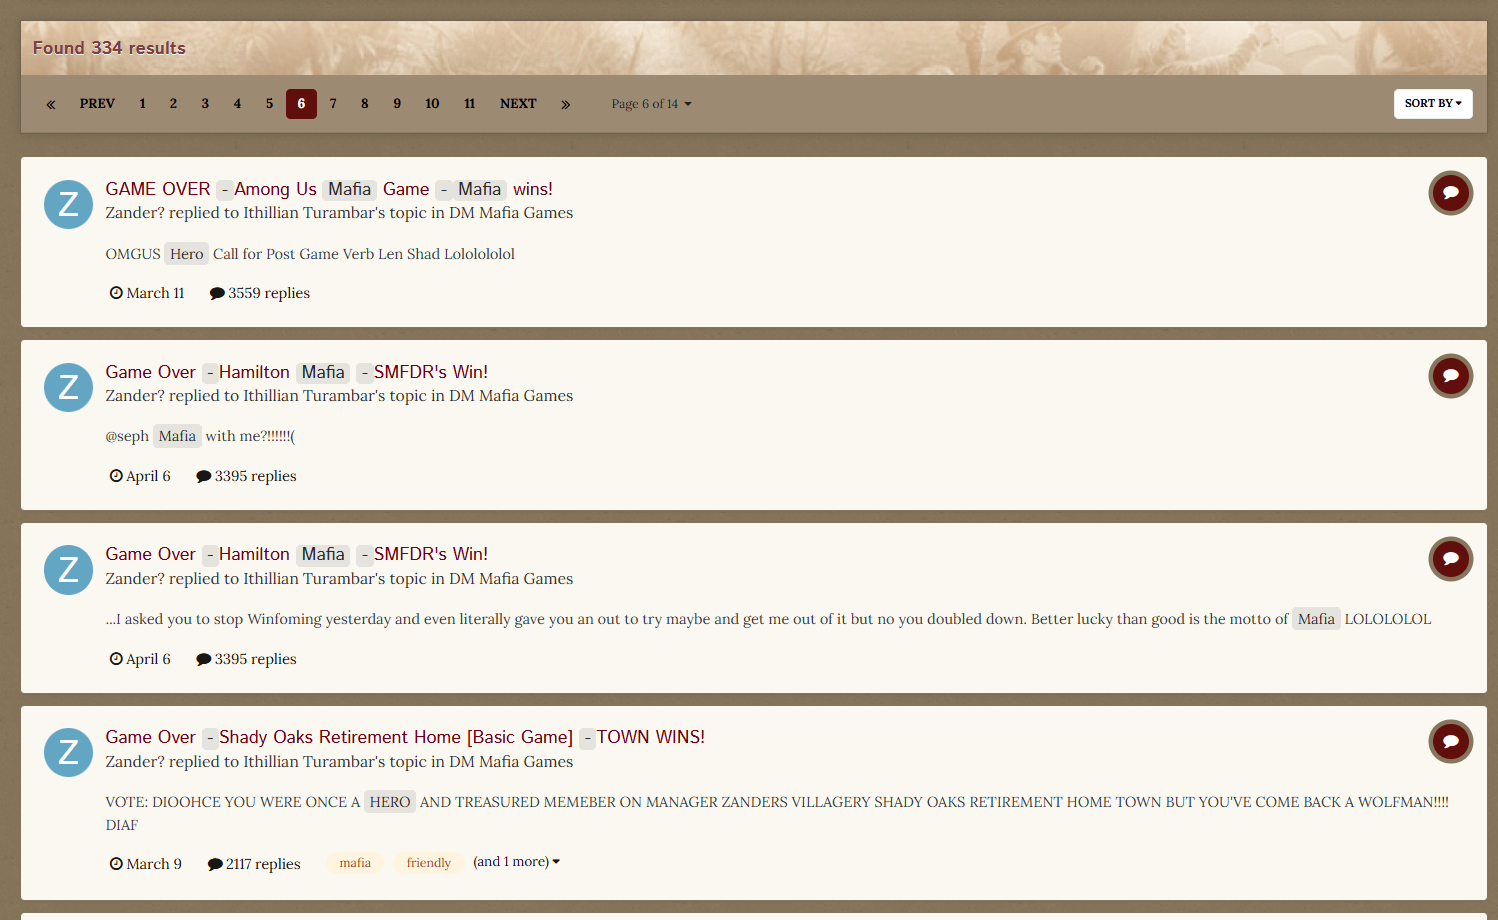Click the NEXT pagination button
Screen dimensions: 1498x920
pyautogui.click(x=518, y=104)
